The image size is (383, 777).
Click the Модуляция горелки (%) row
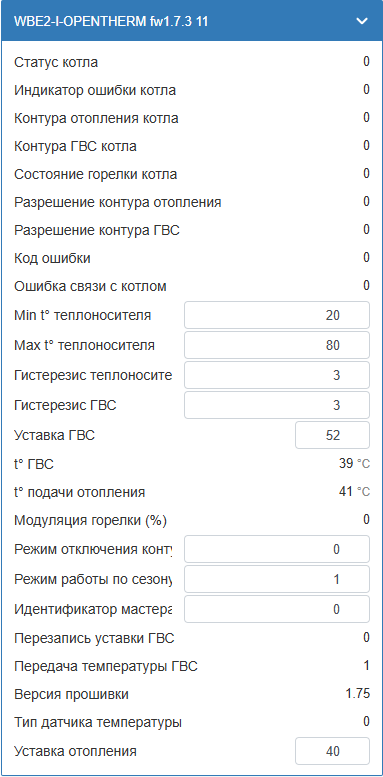pyautogui.click(x=192, y=520)
